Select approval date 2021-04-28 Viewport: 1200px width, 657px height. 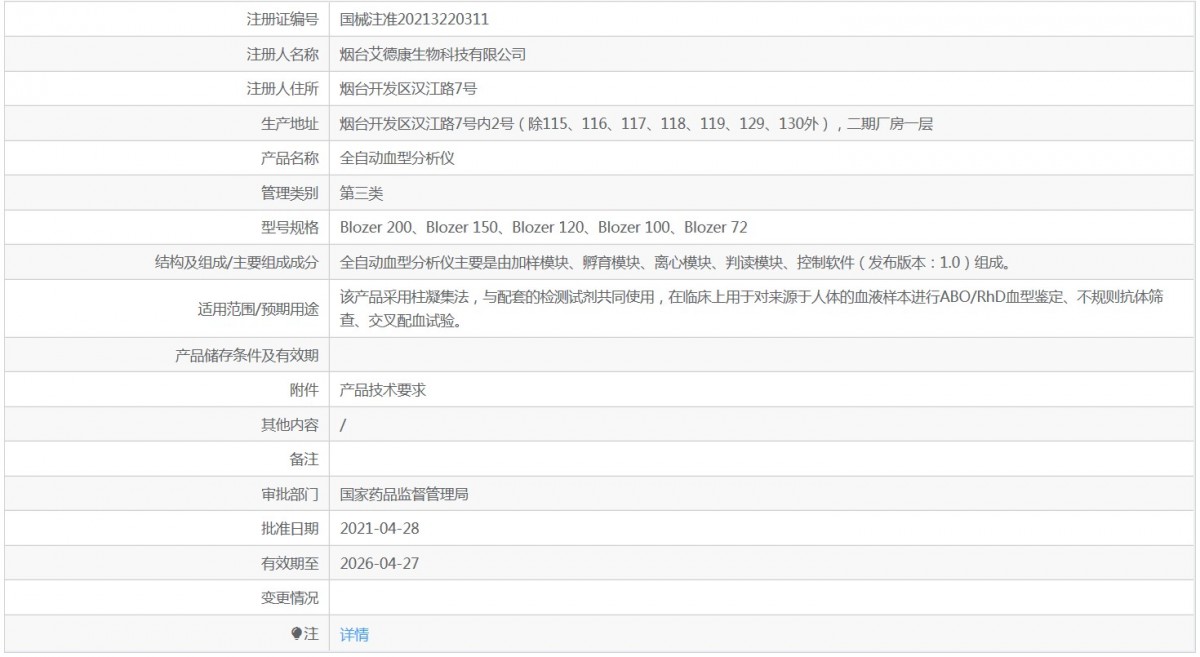379,529
